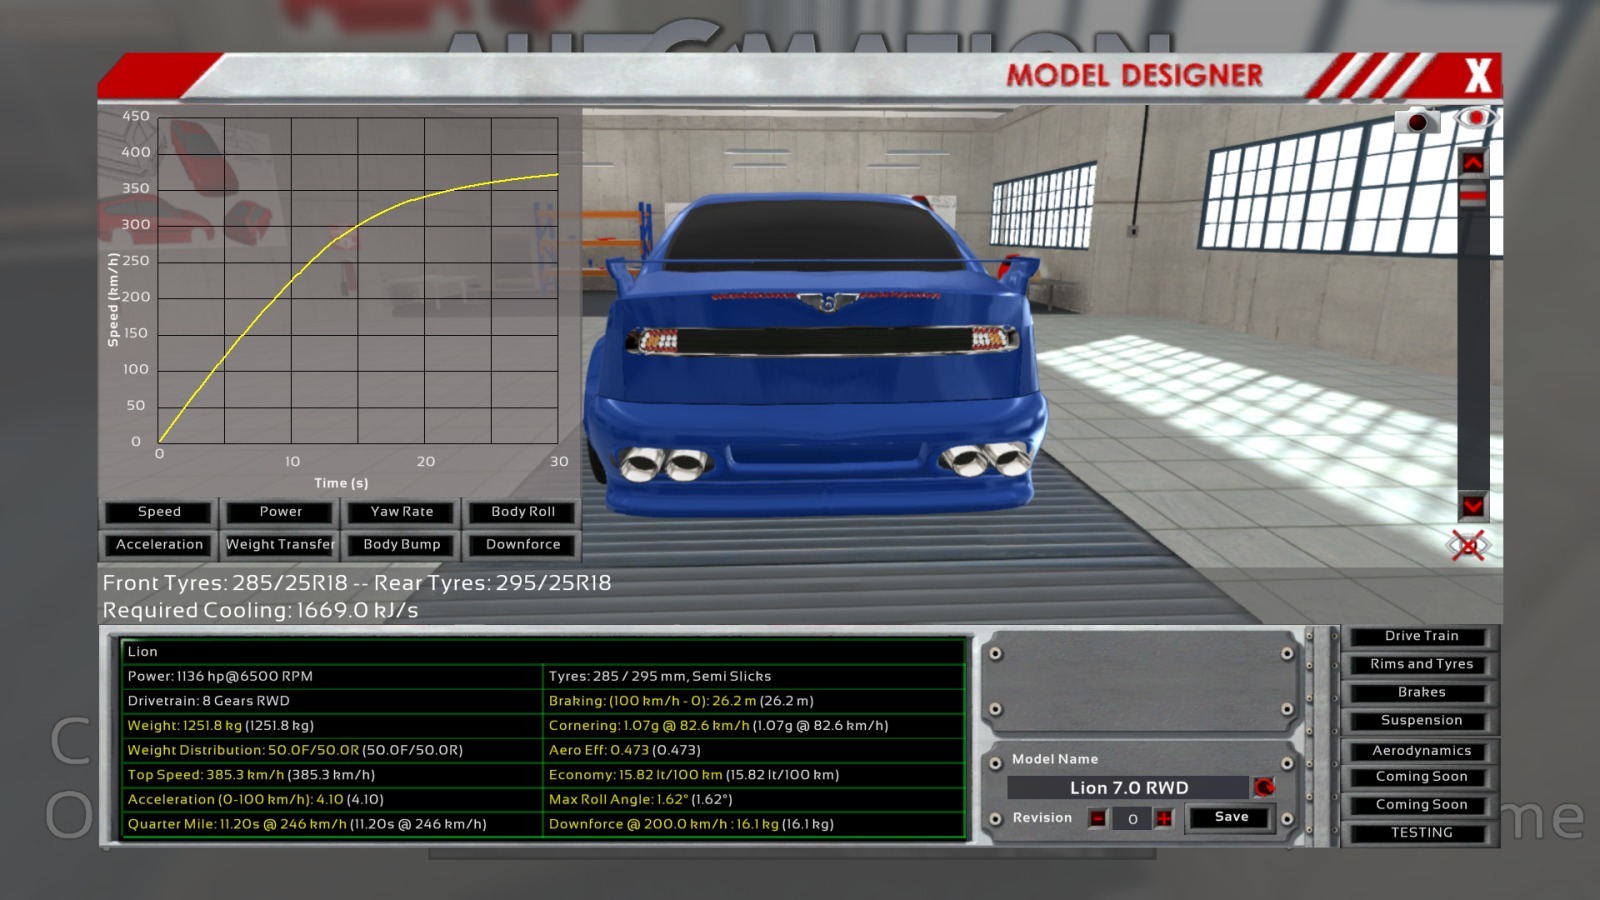Go to the Aerodynamics section
1600x900 pixels.
1421,751
